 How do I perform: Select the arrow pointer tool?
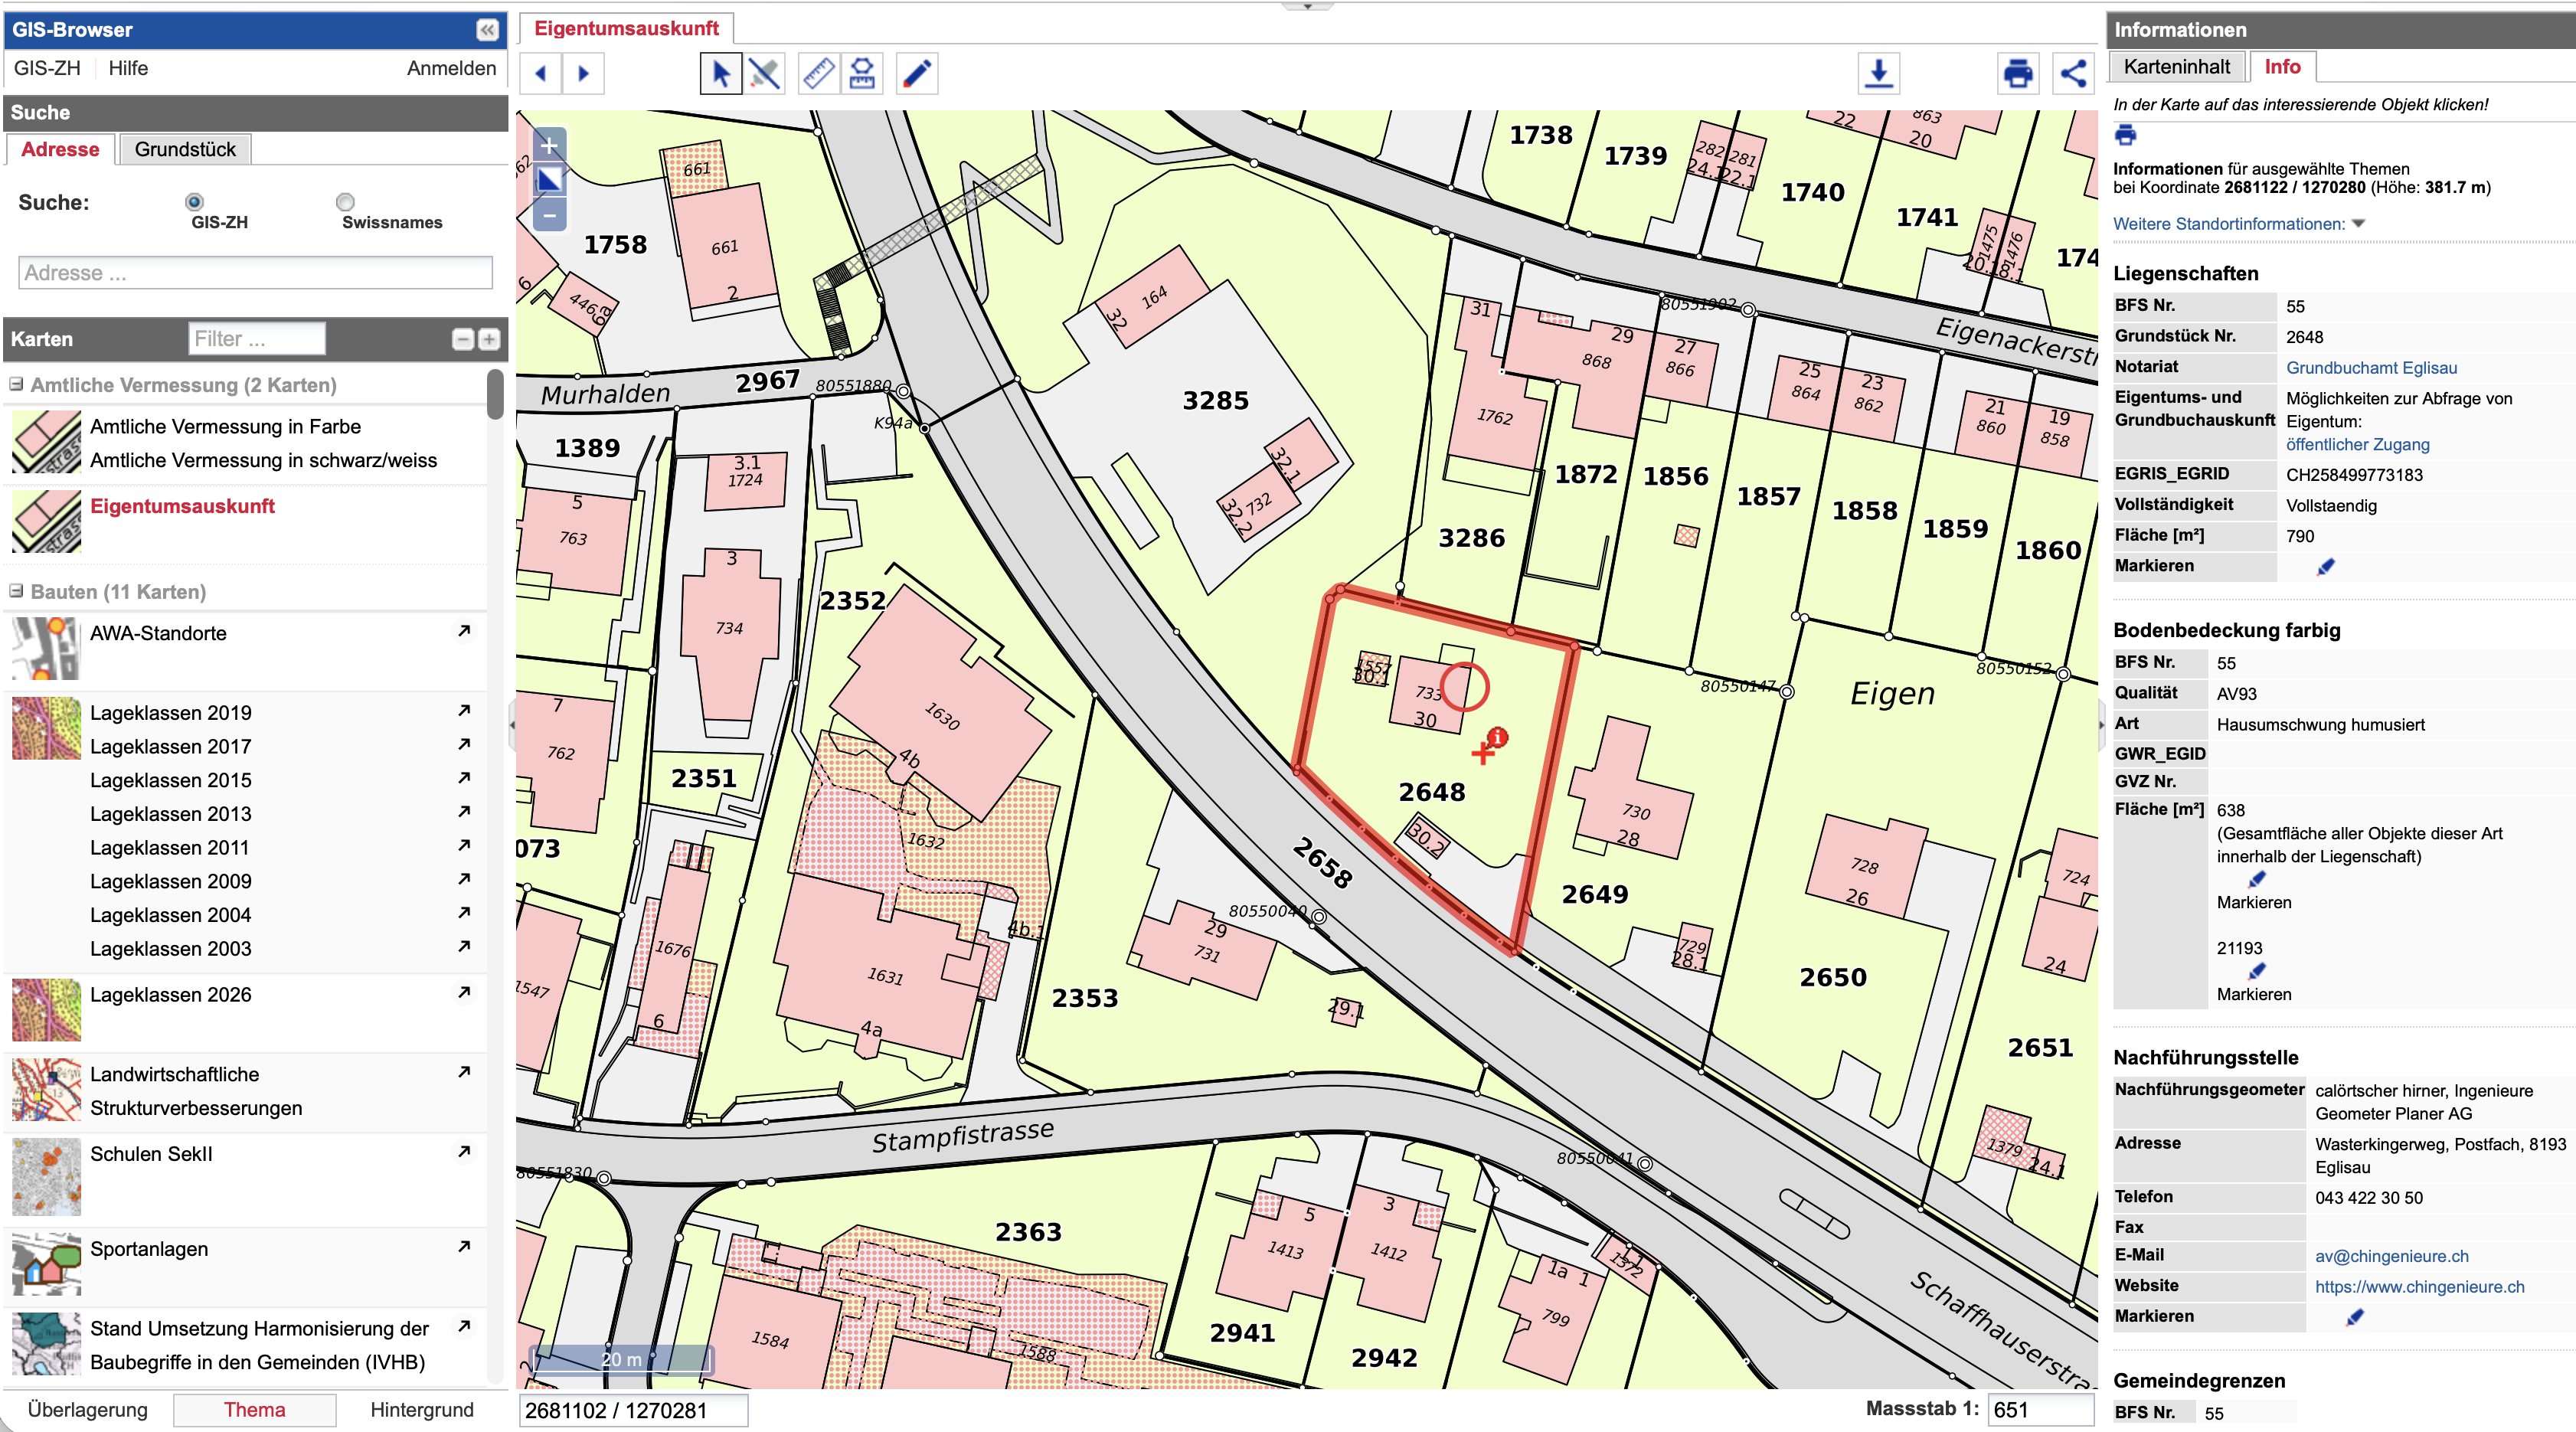(720, 74)
